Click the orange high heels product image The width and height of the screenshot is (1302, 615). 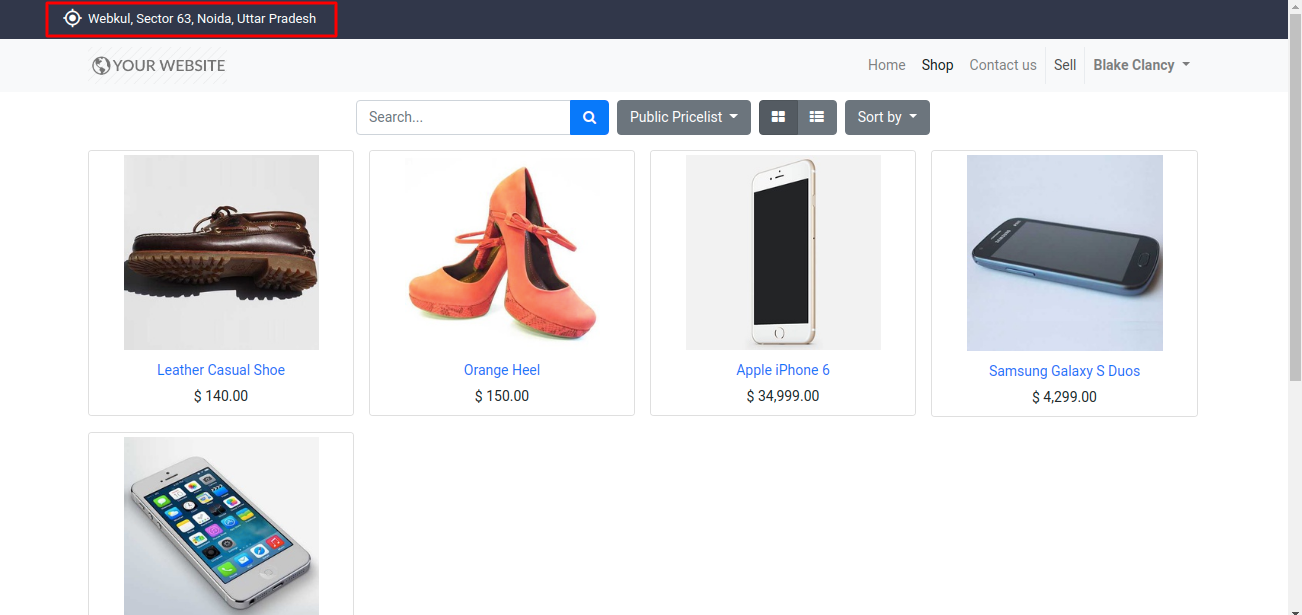point(502,252)
